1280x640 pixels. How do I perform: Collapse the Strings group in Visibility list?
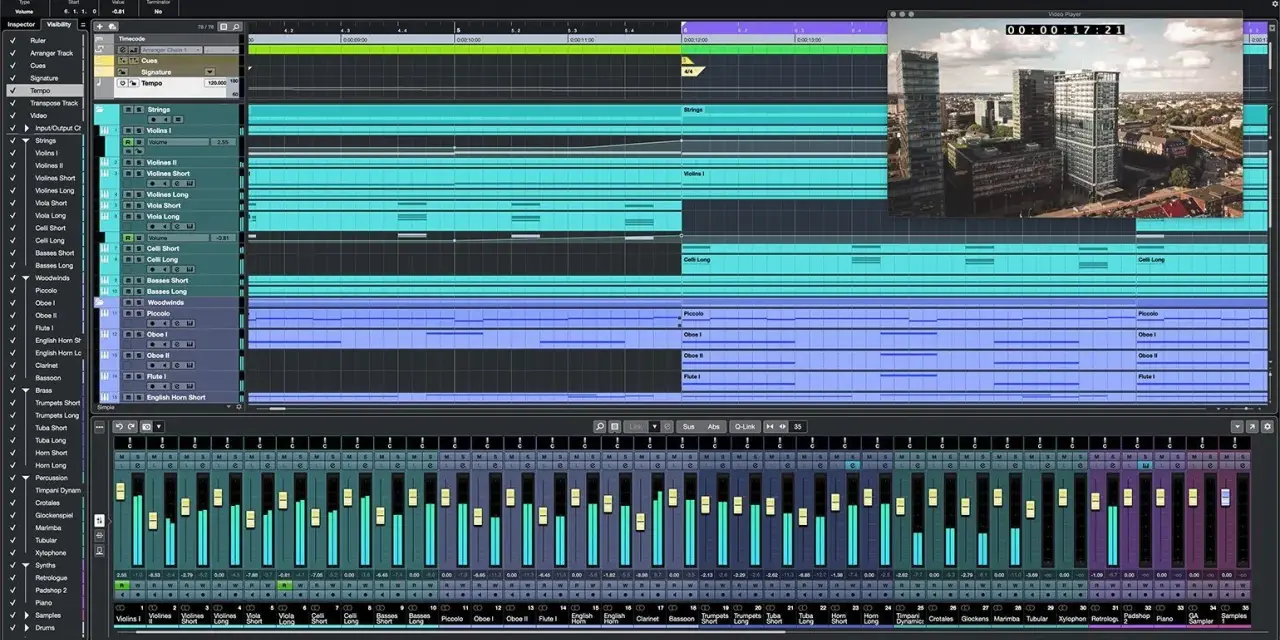27,140
